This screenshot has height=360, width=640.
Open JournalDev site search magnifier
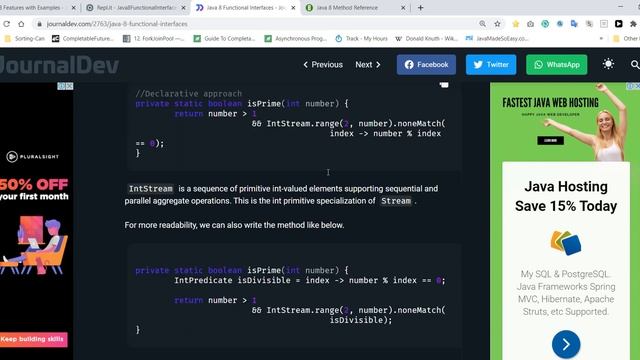(635, 64)
